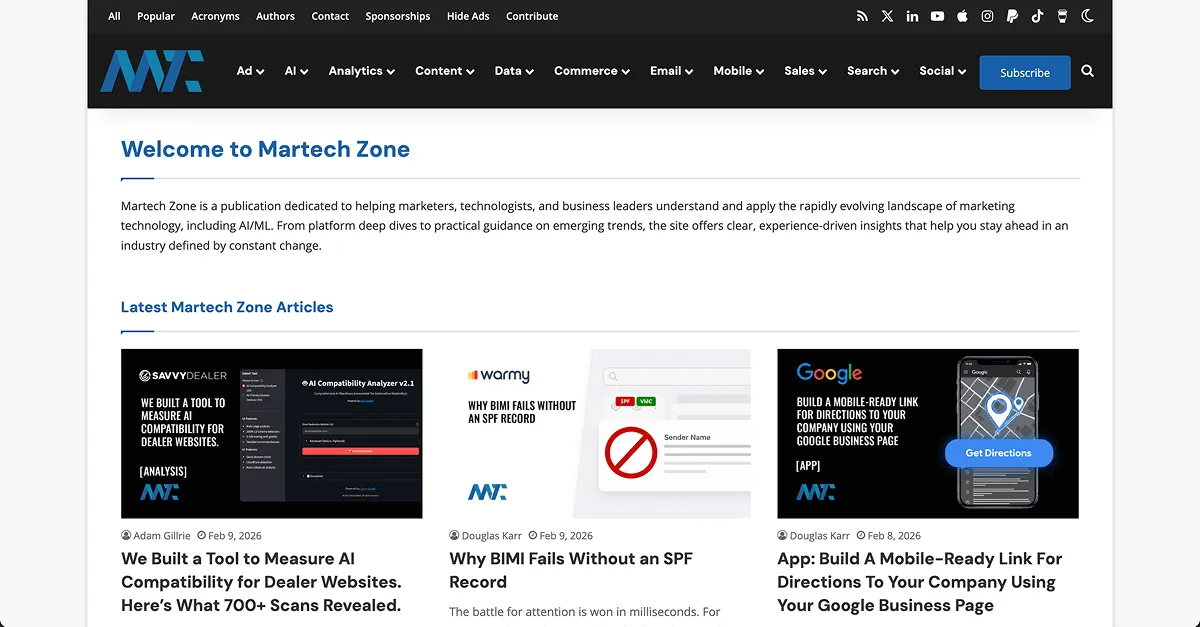Open 'App: Build A Mobile-Ready Link' title
1200x627 pixels.
pos(920,582)
